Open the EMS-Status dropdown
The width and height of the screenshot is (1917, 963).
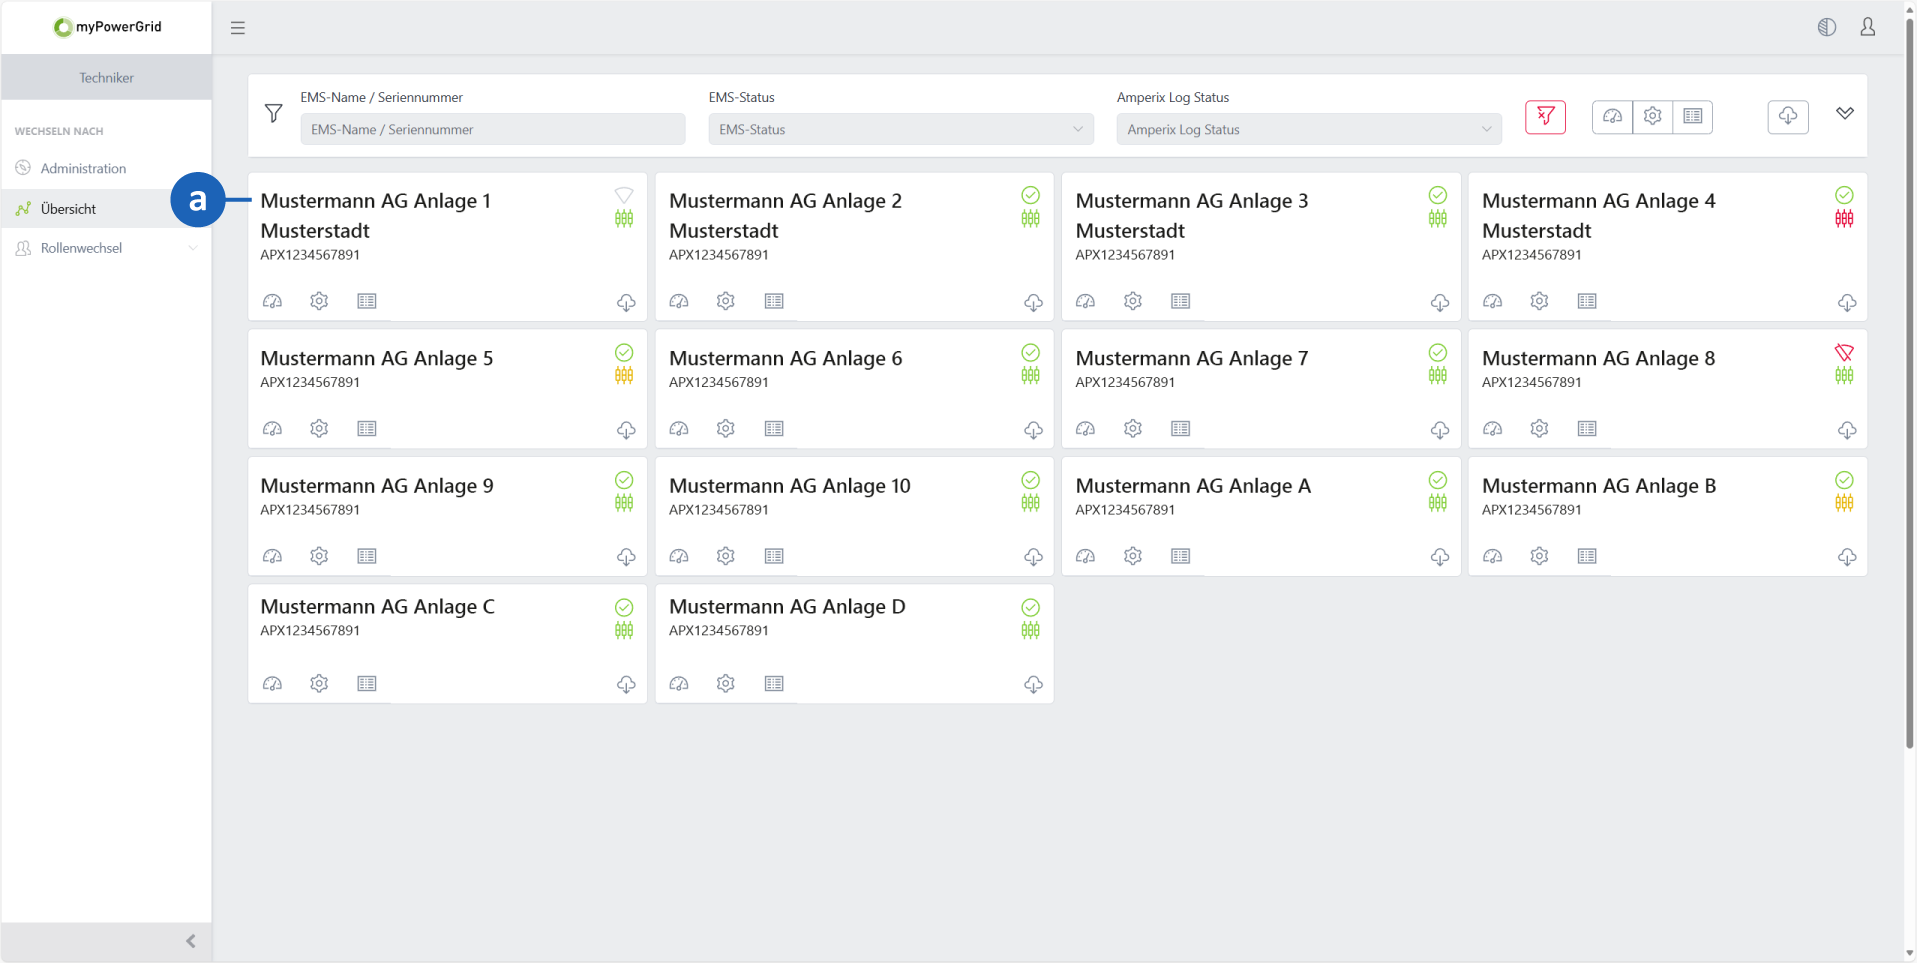point(900,129)
